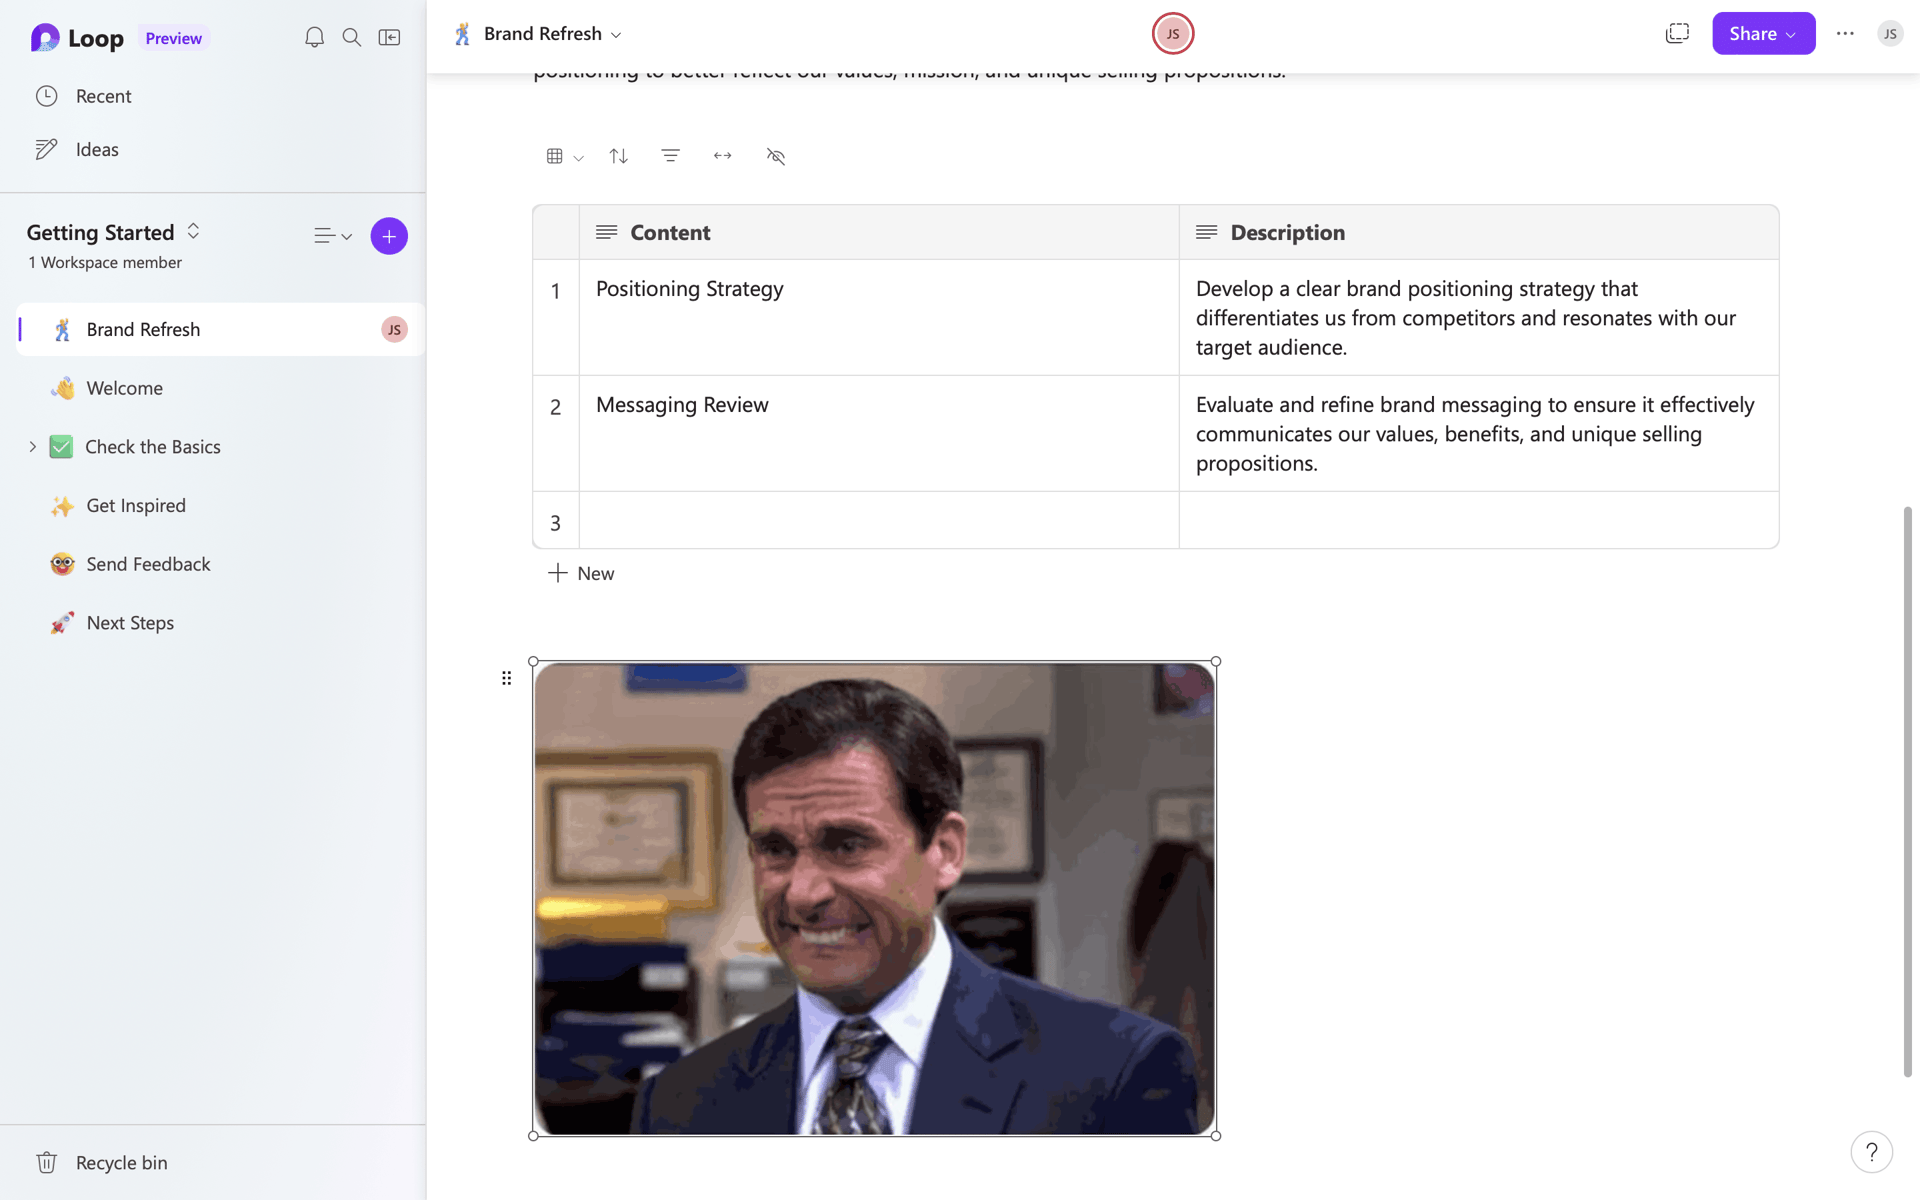The image size is (1920, 1200).
Task: Select row number 1
Action: (556, 291)
